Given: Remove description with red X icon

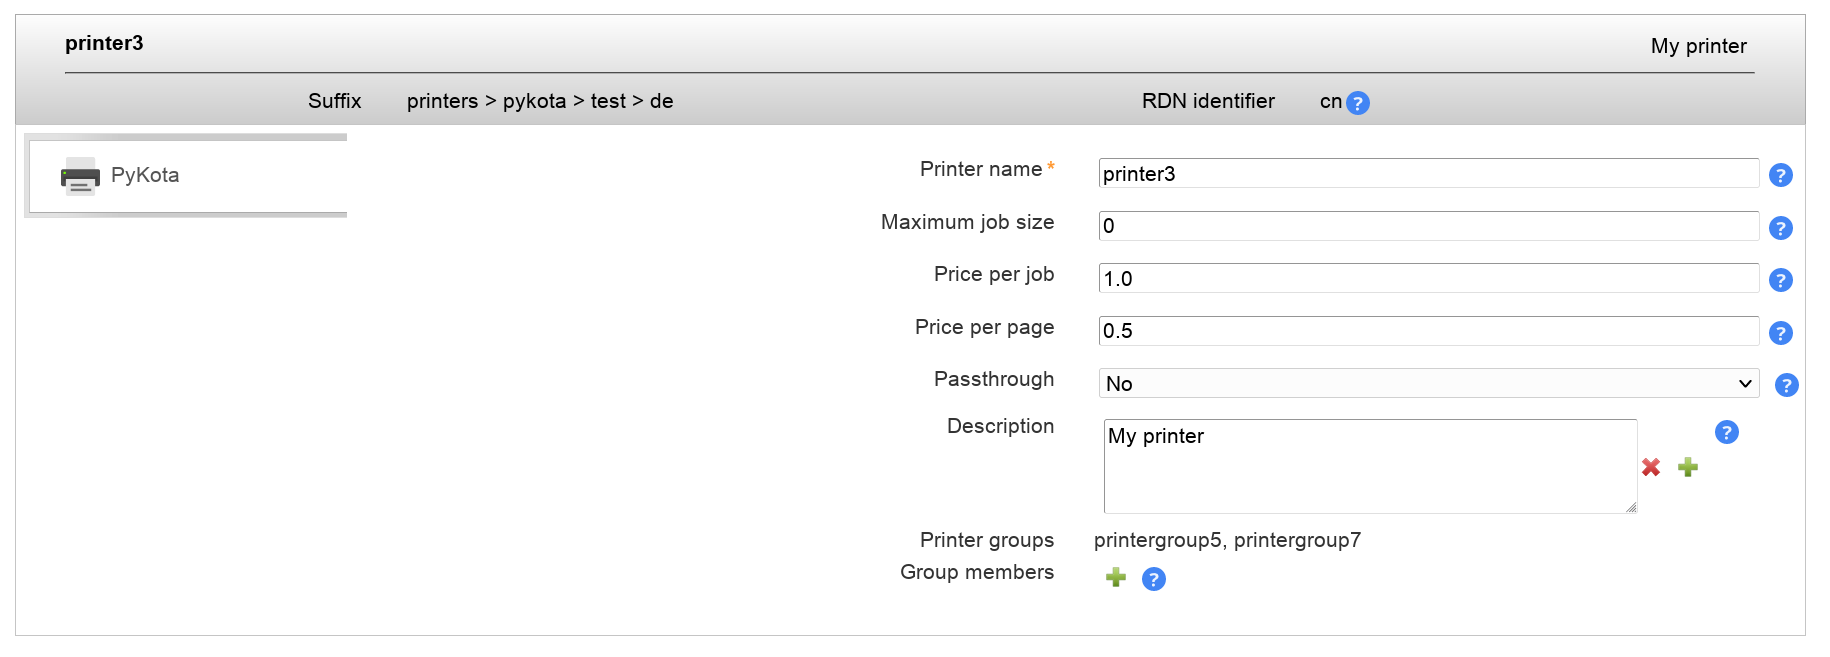Looking at the screenshot, I should 1651,467.
